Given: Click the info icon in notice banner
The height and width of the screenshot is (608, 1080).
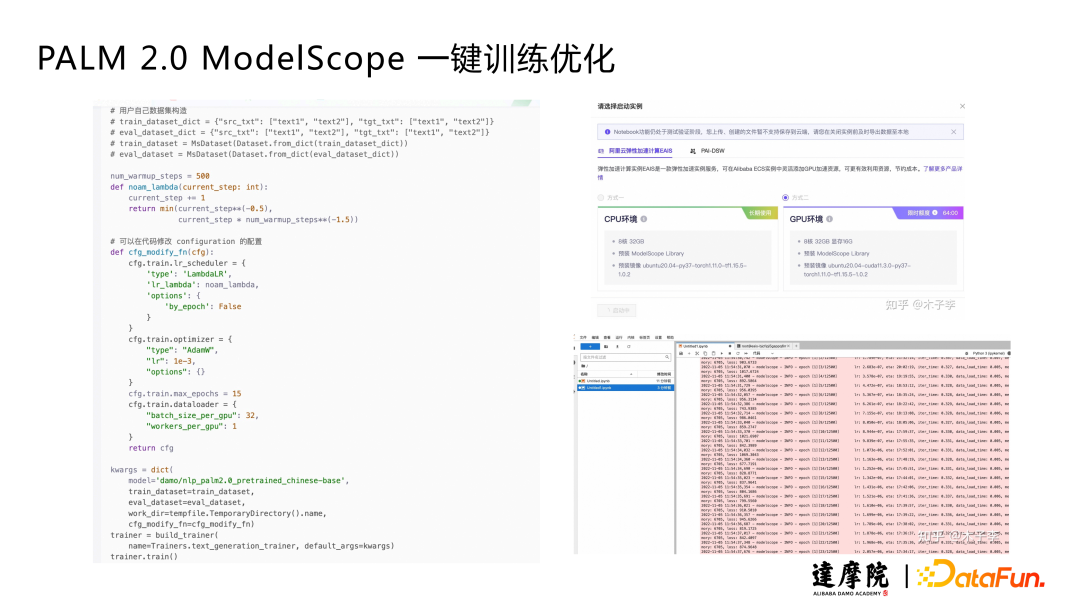Looking at the screenshot, I should coord(607,132).
